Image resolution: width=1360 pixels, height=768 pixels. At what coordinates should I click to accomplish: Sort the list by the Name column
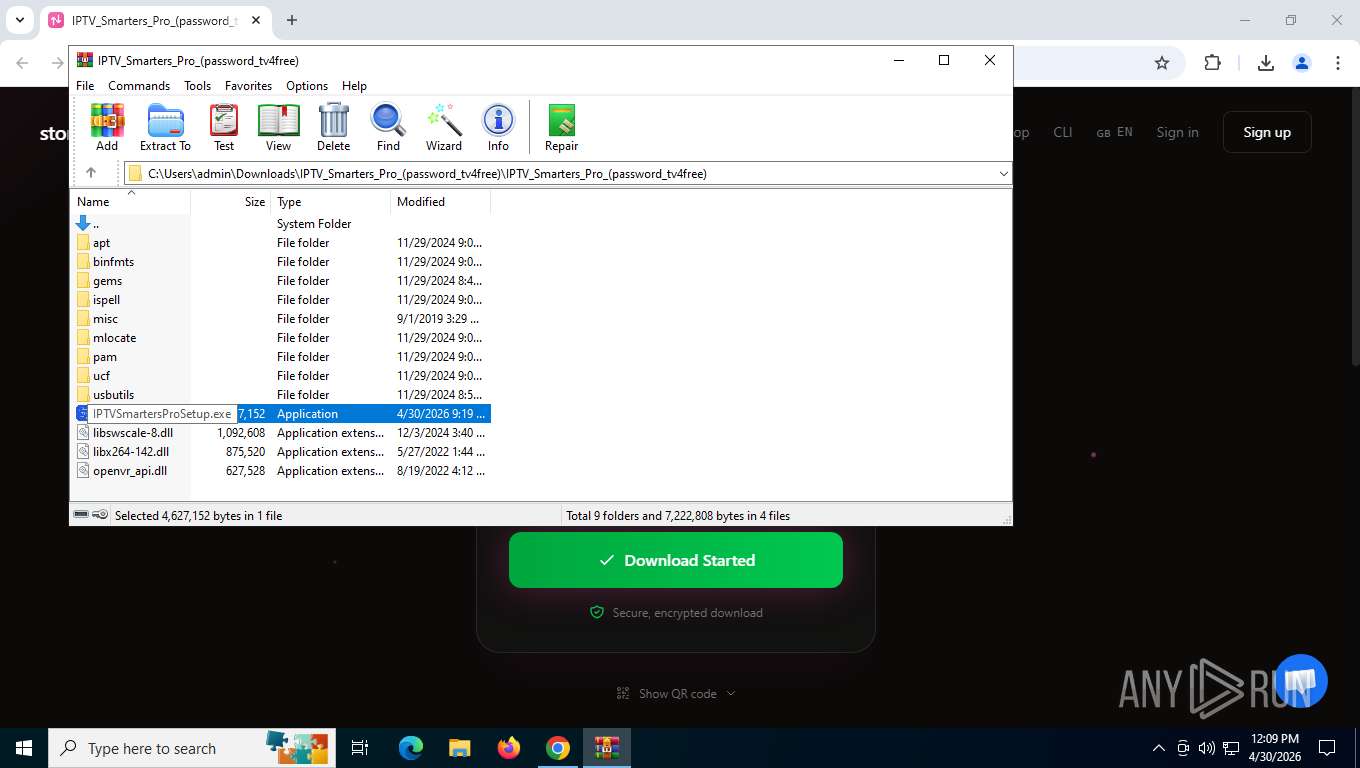tap(130, 202)
